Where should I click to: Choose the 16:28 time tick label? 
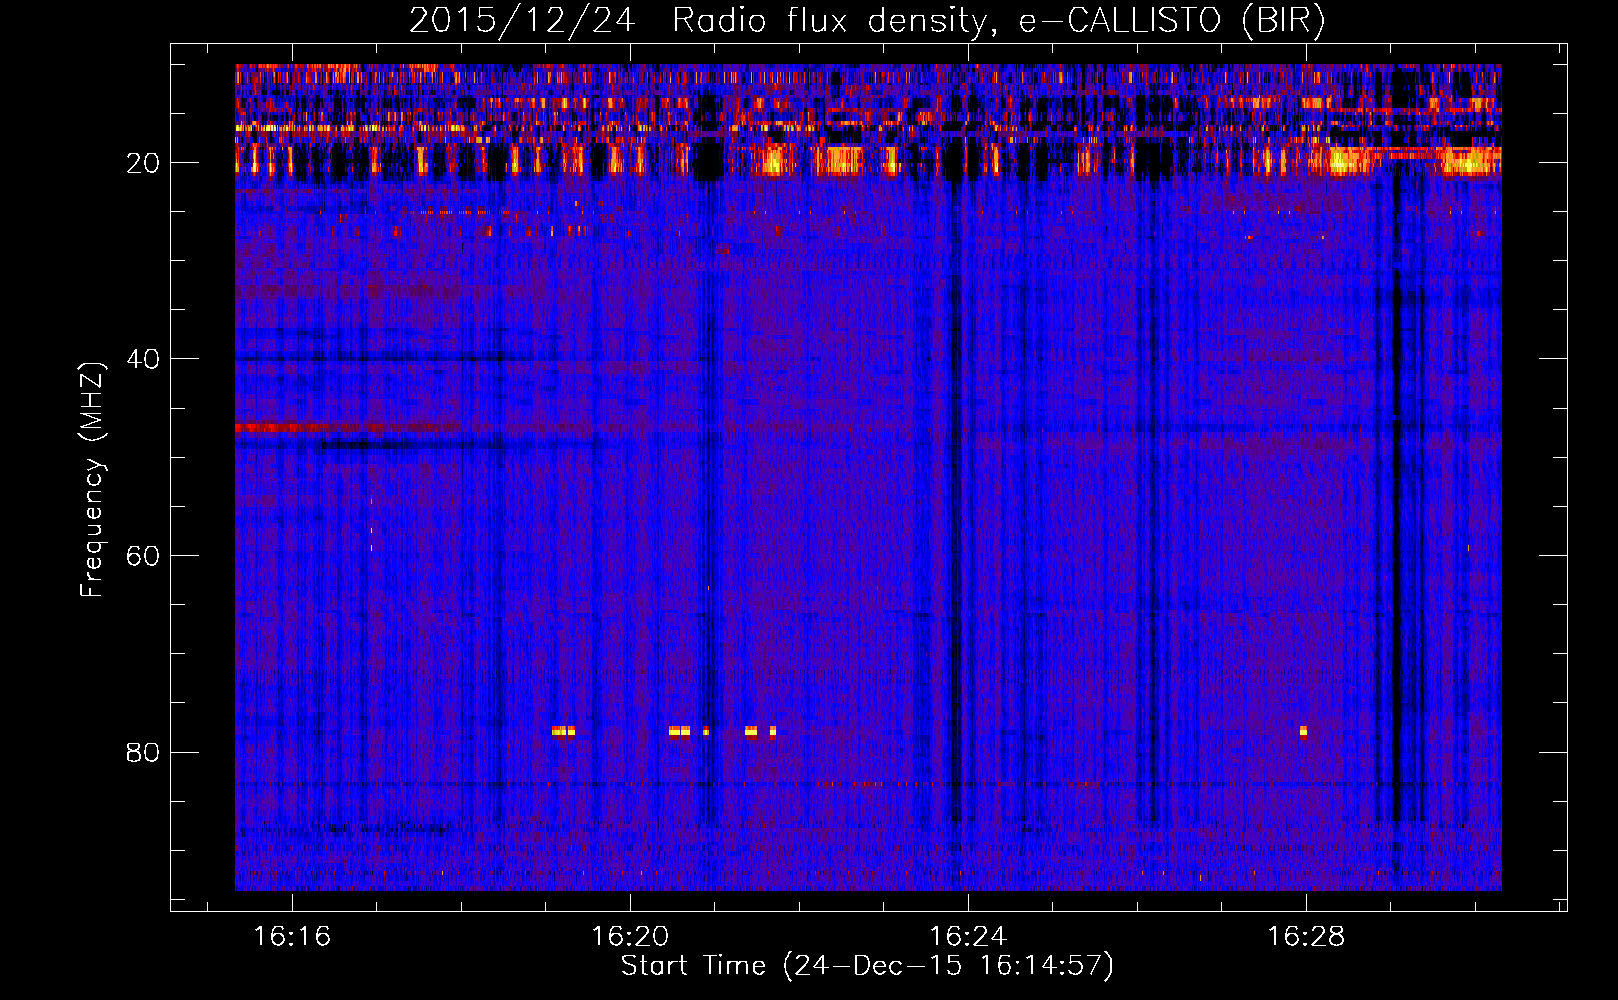pyautogui.click(x=1306, y=936)
